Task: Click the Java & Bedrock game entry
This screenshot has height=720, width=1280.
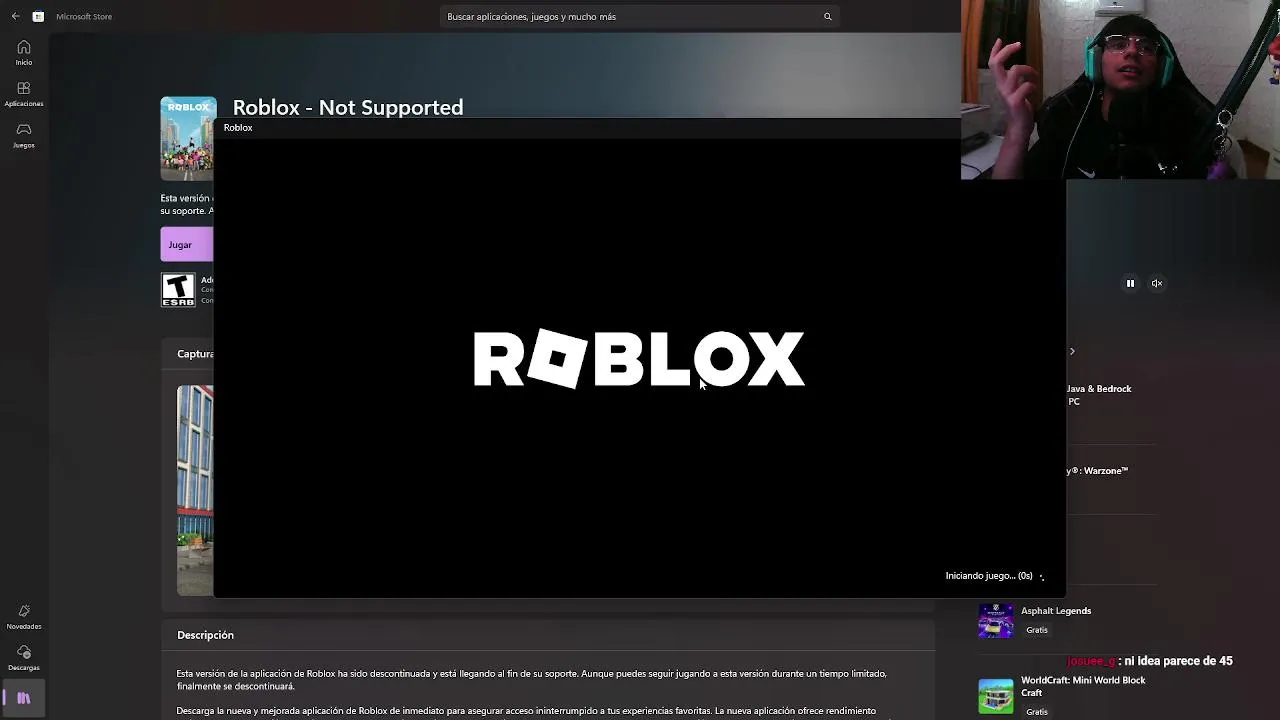Action: (x=1099, y=395)
